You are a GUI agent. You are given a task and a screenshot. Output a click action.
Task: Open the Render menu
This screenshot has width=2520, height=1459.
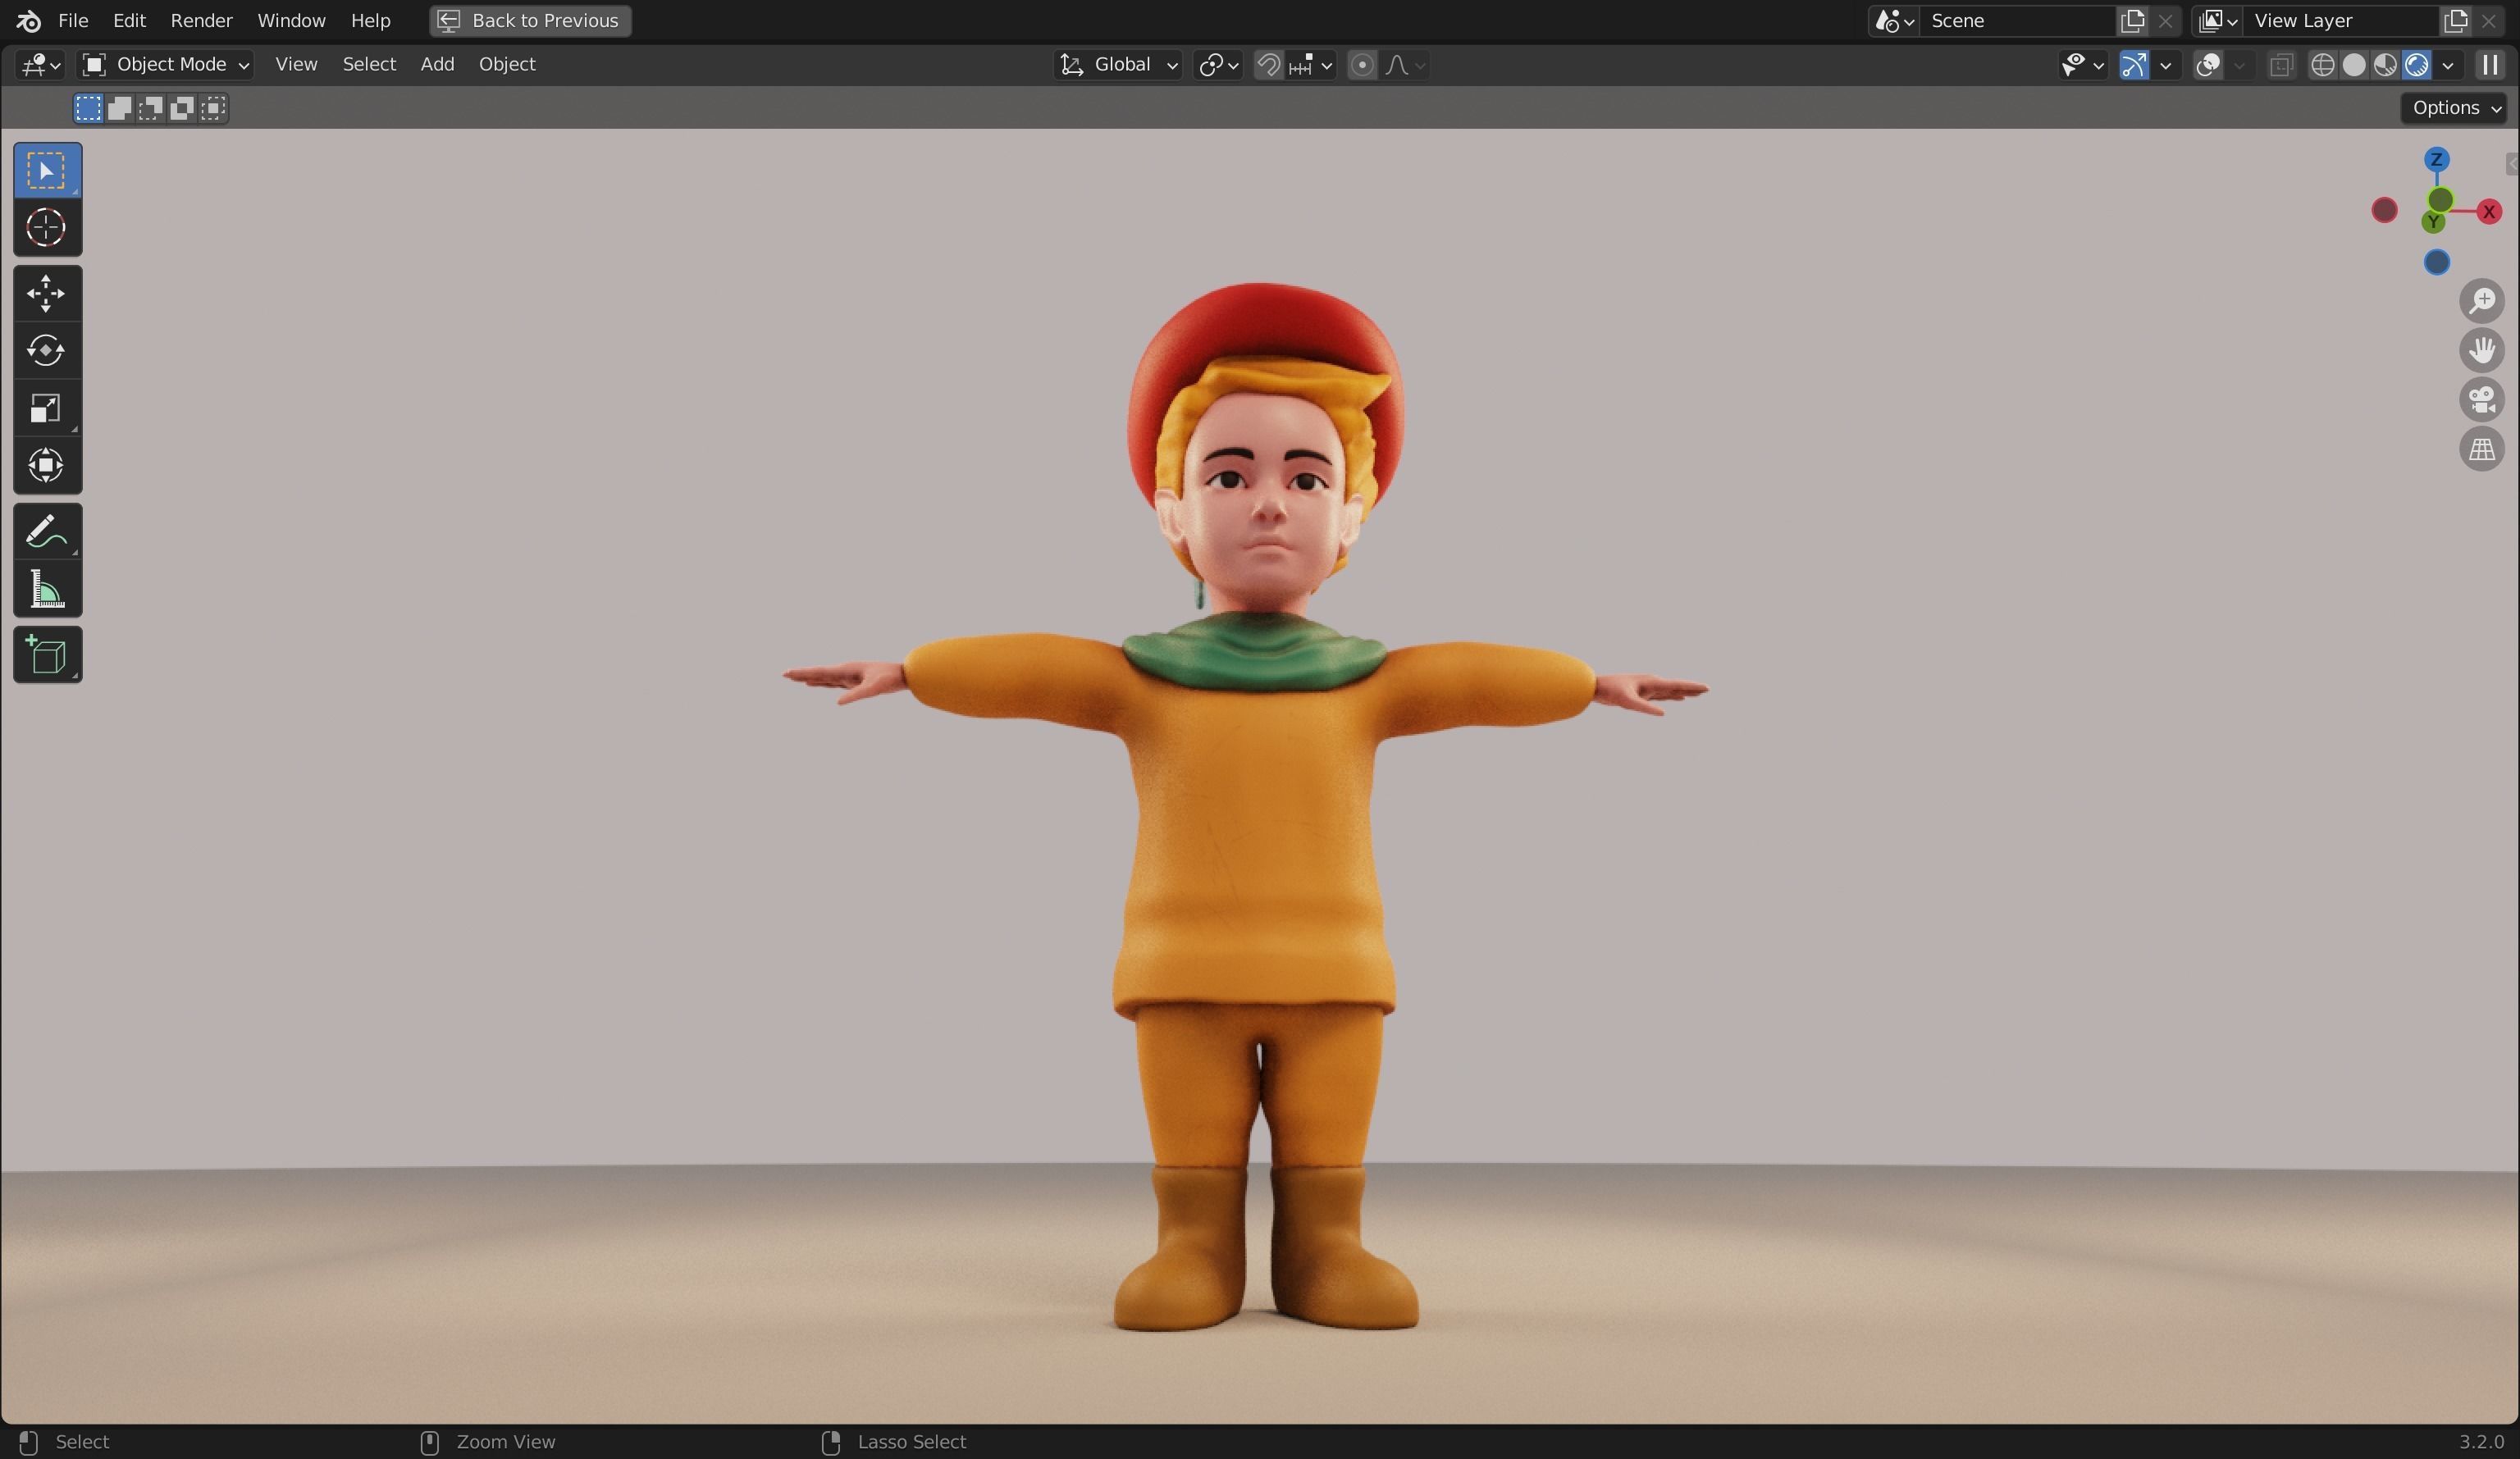click(x=201, y=20)
